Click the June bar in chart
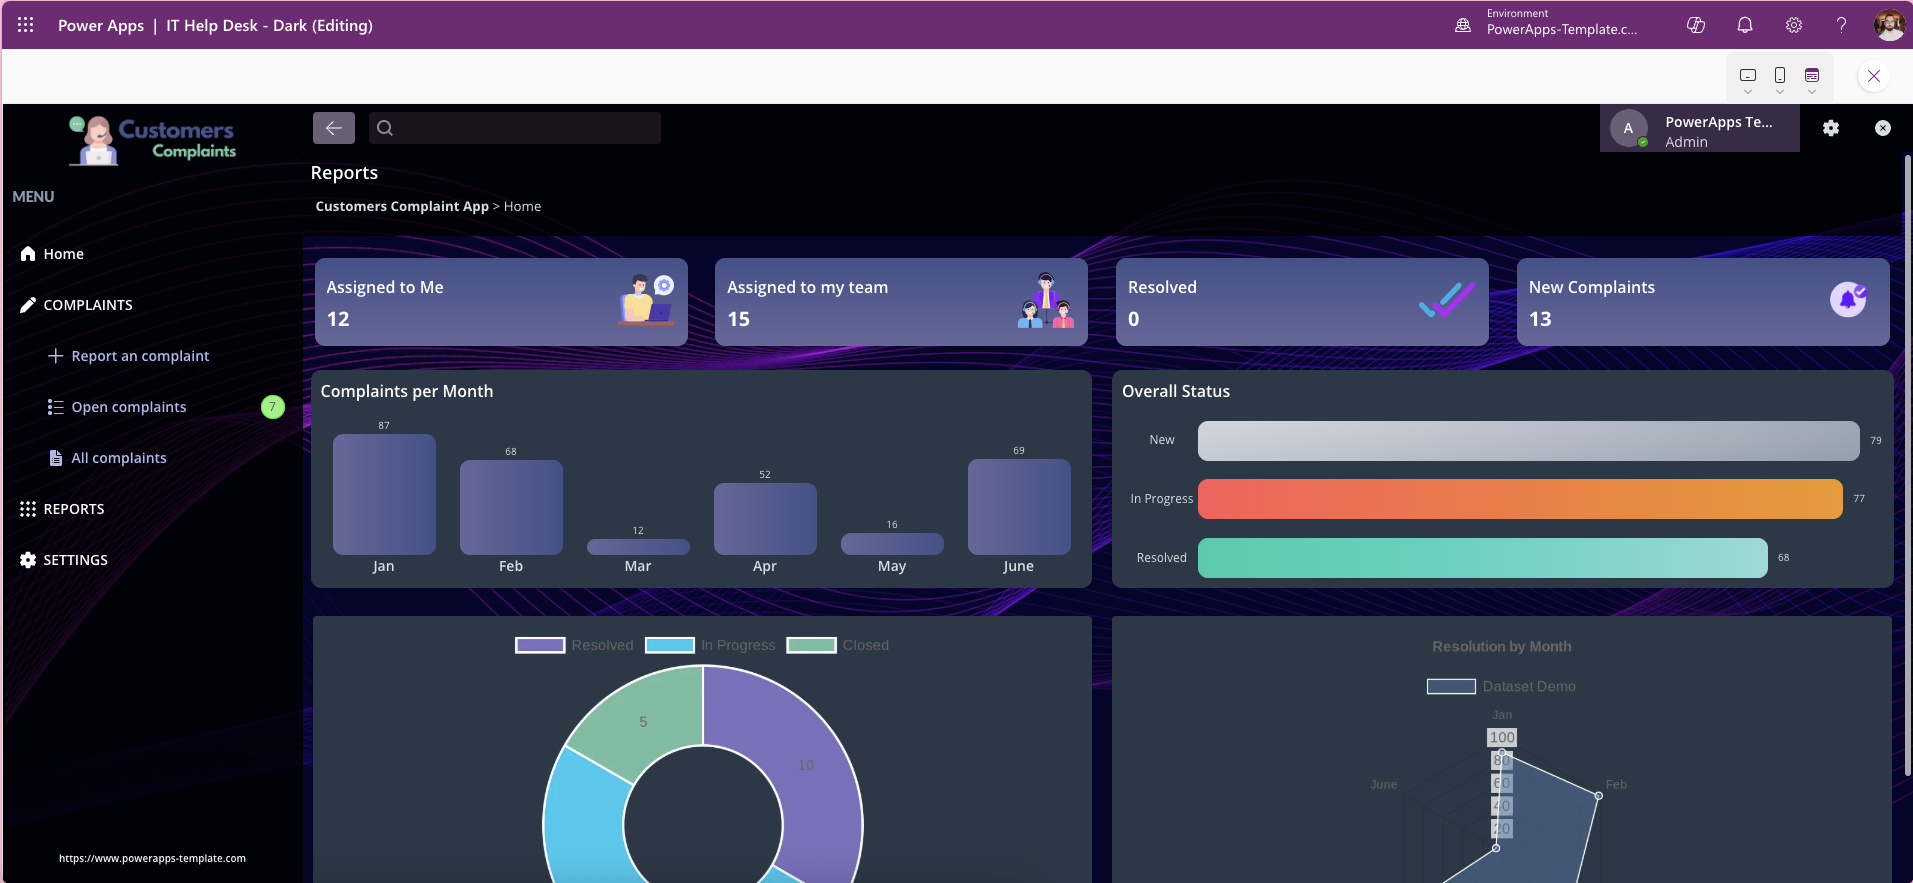The image size is (1913, 883). (1019, 507)
